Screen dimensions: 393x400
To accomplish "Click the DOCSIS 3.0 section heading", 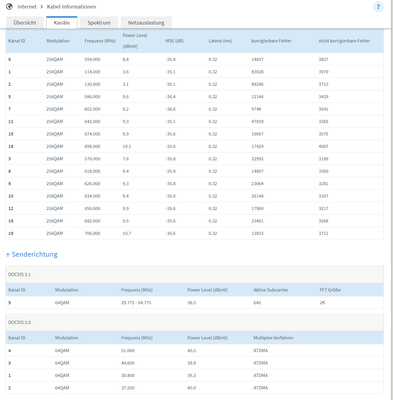I will [x=19, y=322].
